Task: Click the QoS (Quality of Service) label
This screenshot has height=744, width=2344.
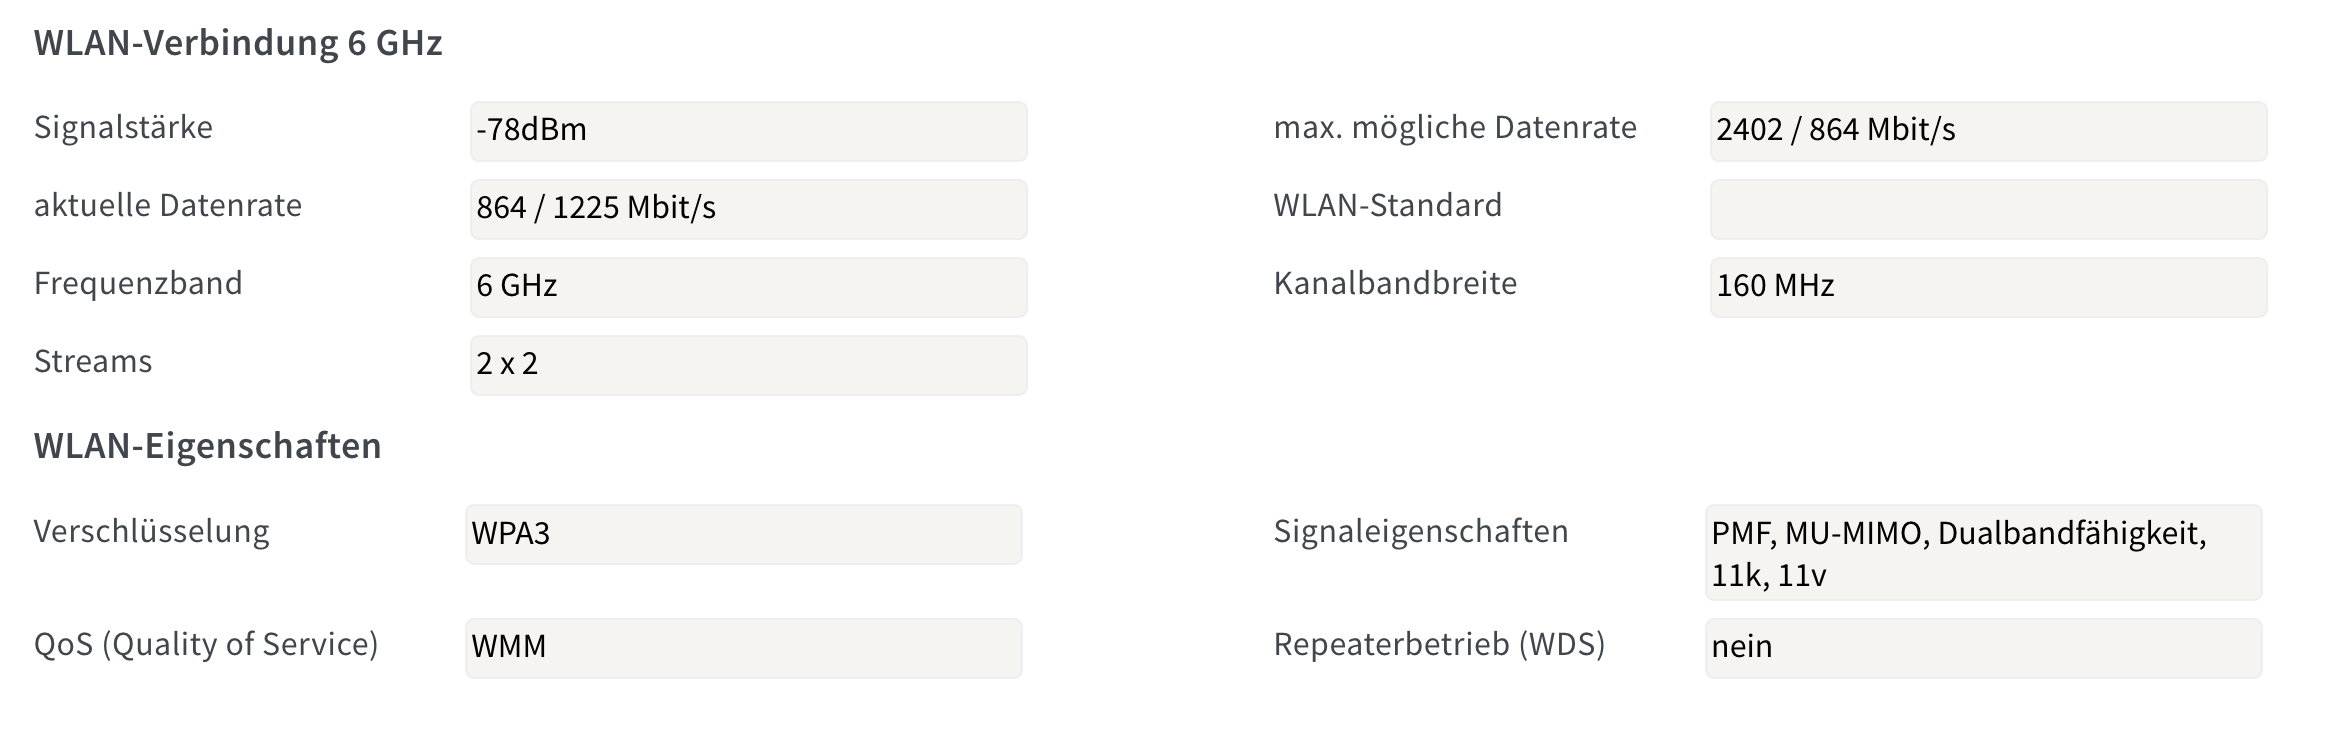Action: click(206, 645)
